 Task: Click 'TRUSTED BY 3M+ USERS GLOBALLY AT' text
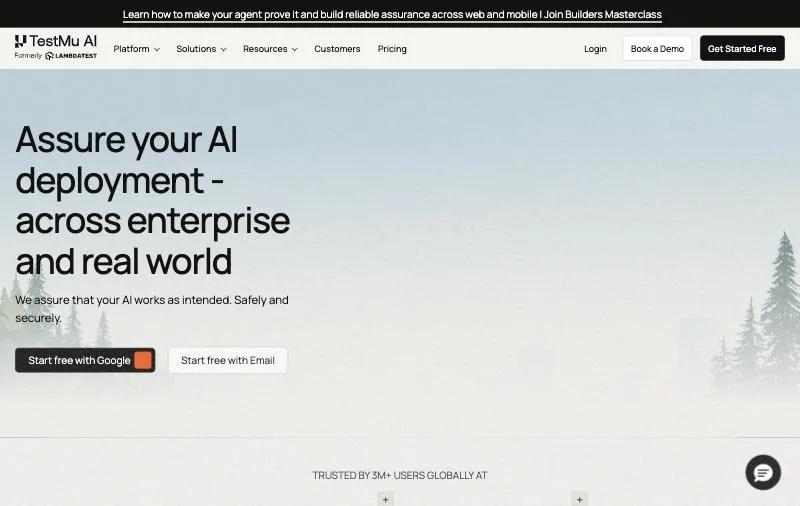tap(400, 475)
